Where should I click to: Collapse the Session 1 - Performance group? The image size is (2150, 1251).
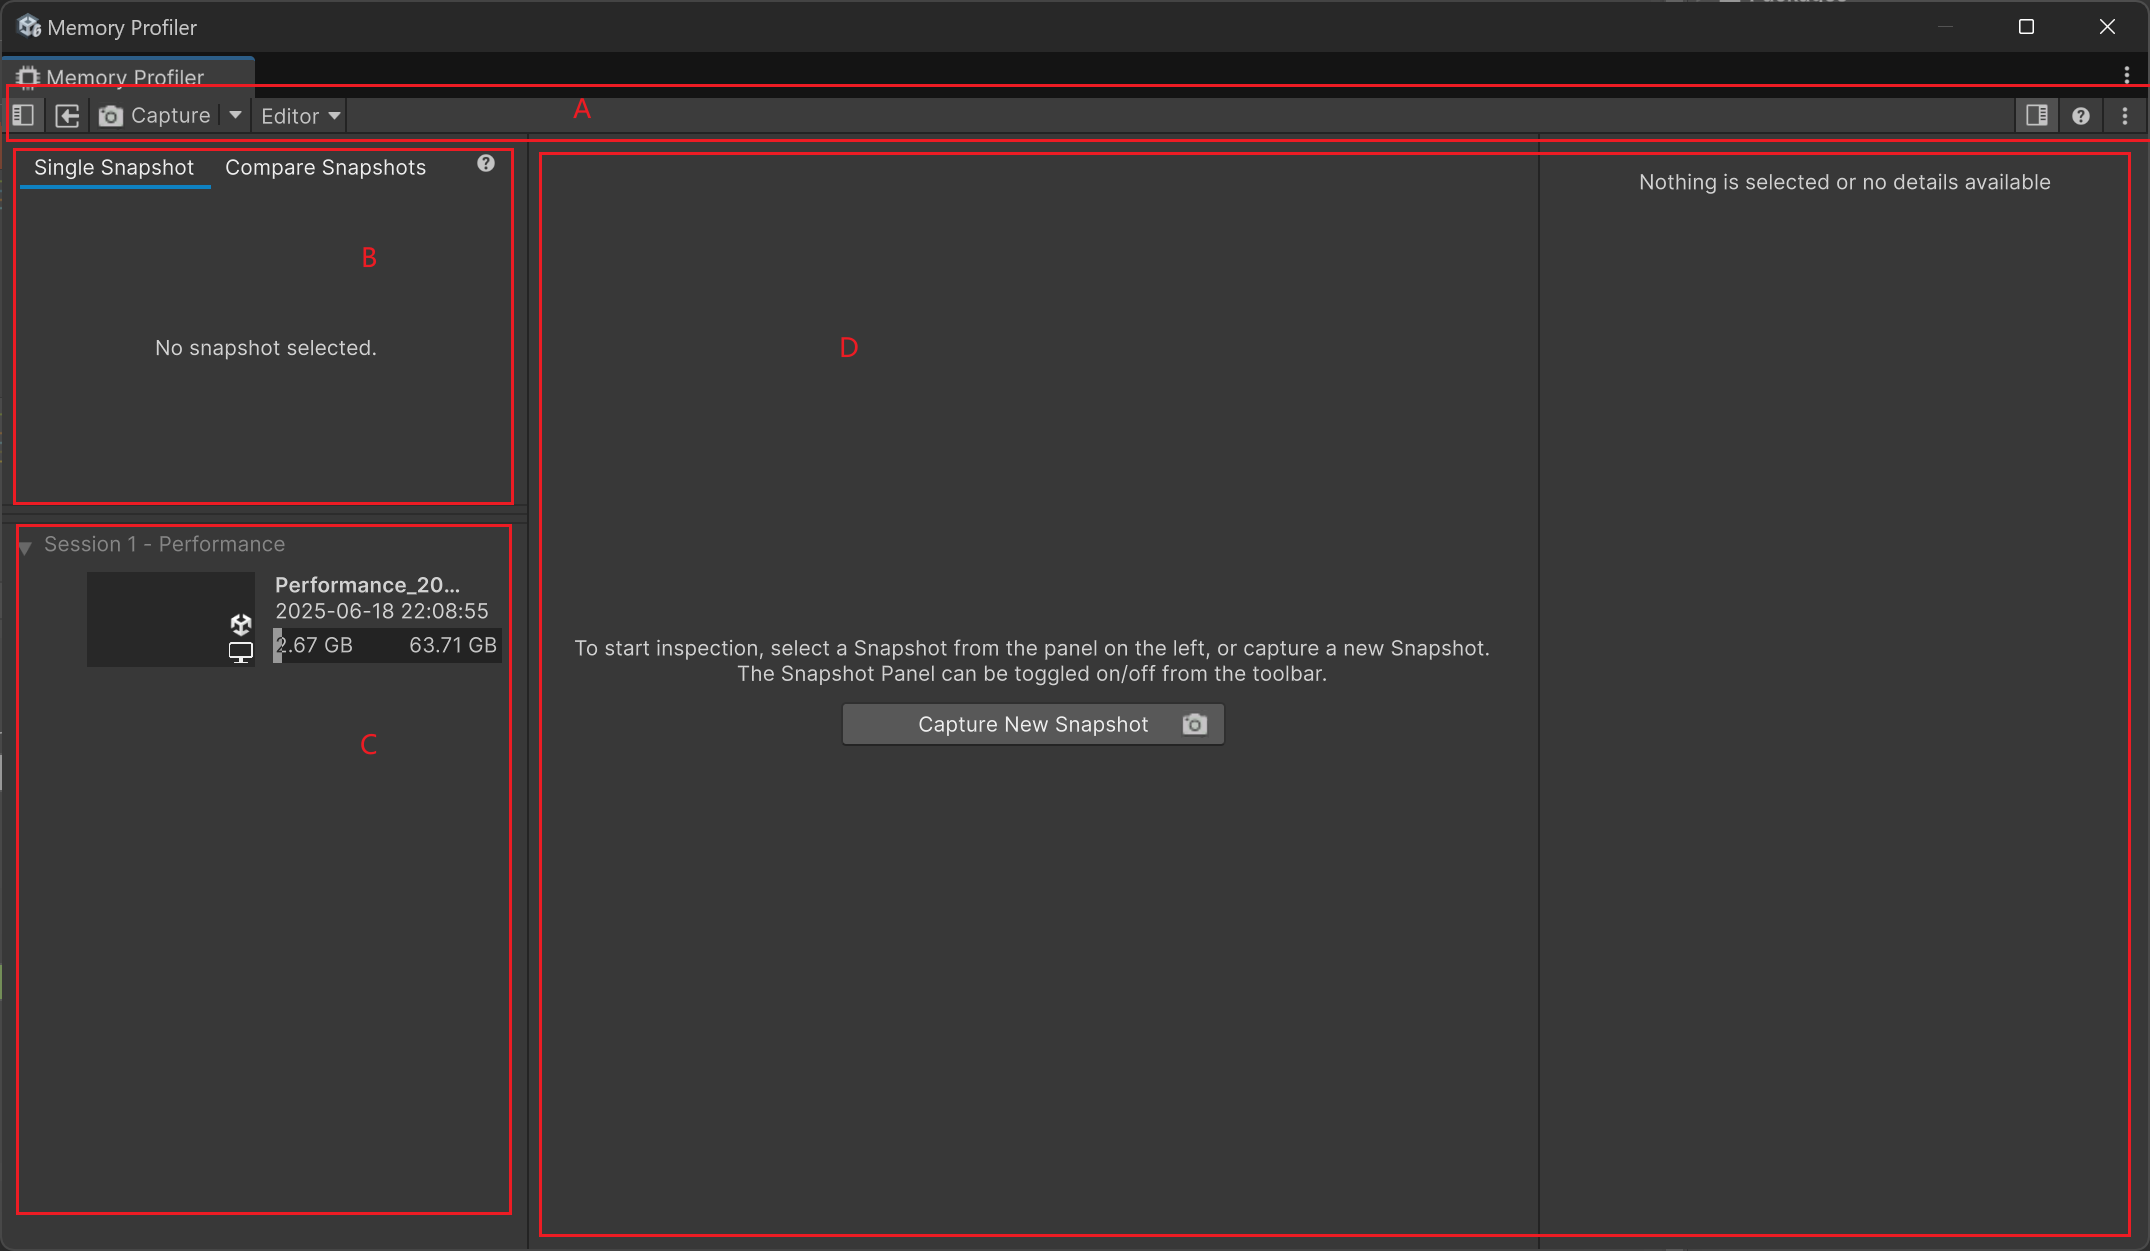click(26, 546)
